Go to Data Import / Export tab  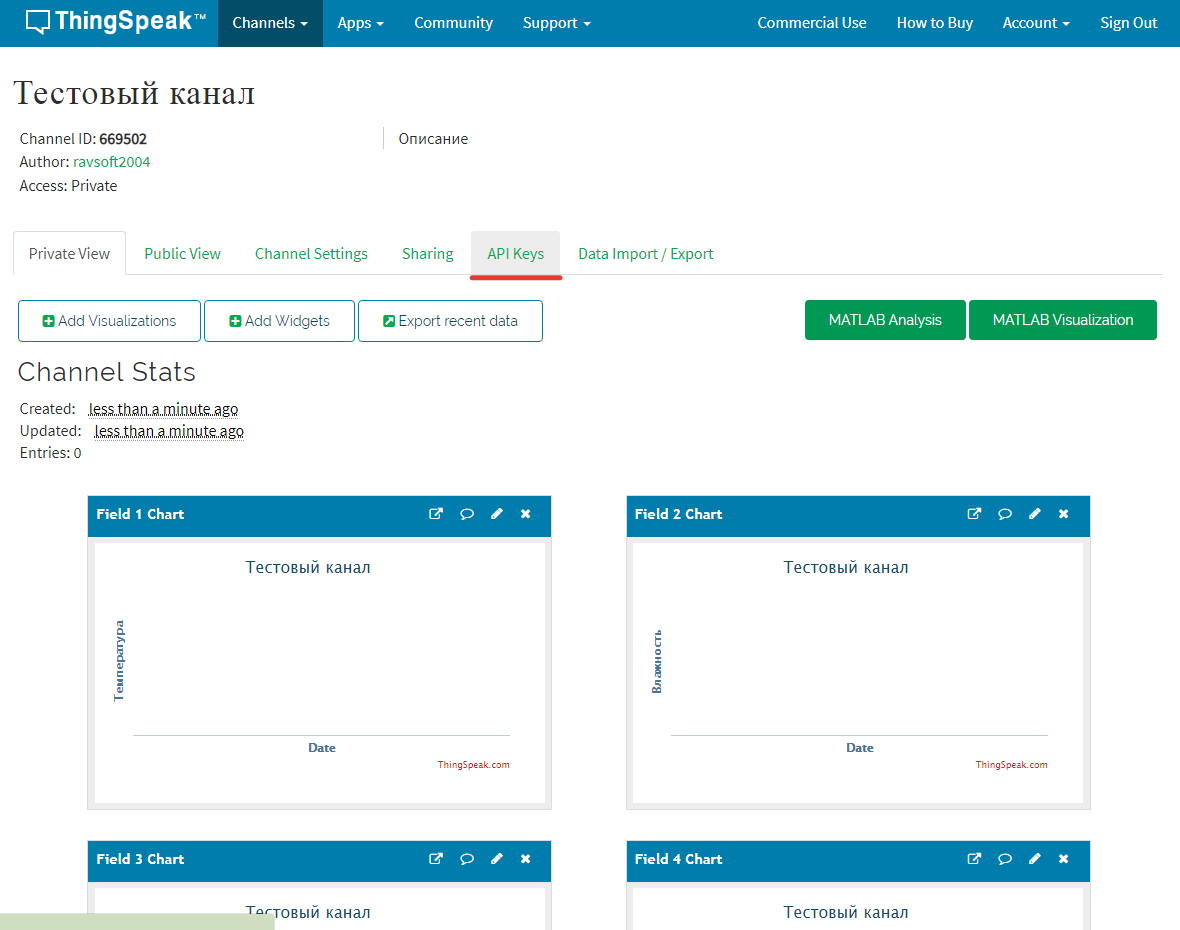click(x=646, y=254)
